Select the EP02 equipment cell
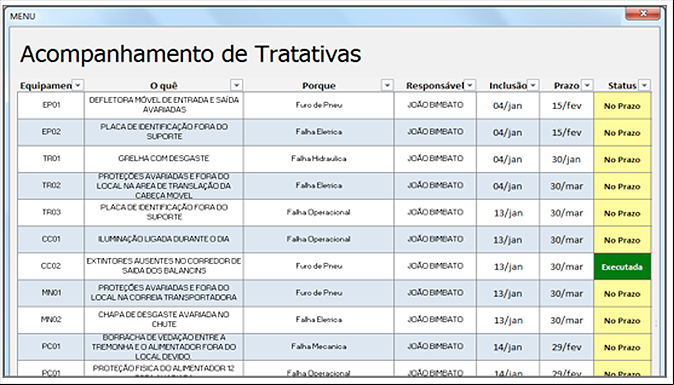Screen dimensions: 674x385 click(x=51, y=132)
